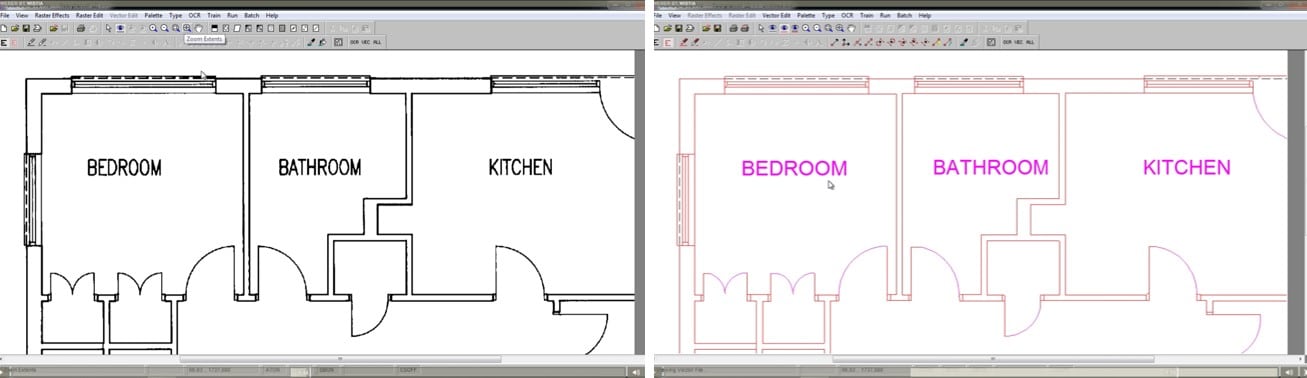This screenshot has height=378, width=1307.
Task: Click the first pencil icon in the left window's second toolbar
Action: tap(31, 42)
